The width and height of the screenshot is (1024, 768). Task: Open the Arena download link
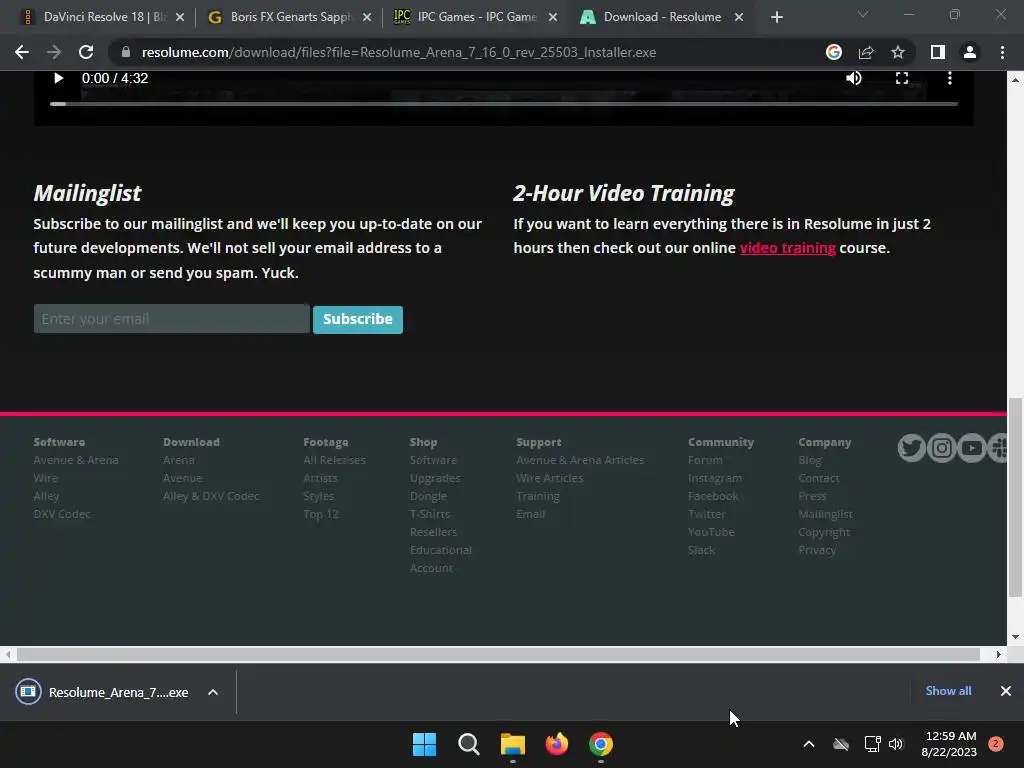click(x=178, y=460)
